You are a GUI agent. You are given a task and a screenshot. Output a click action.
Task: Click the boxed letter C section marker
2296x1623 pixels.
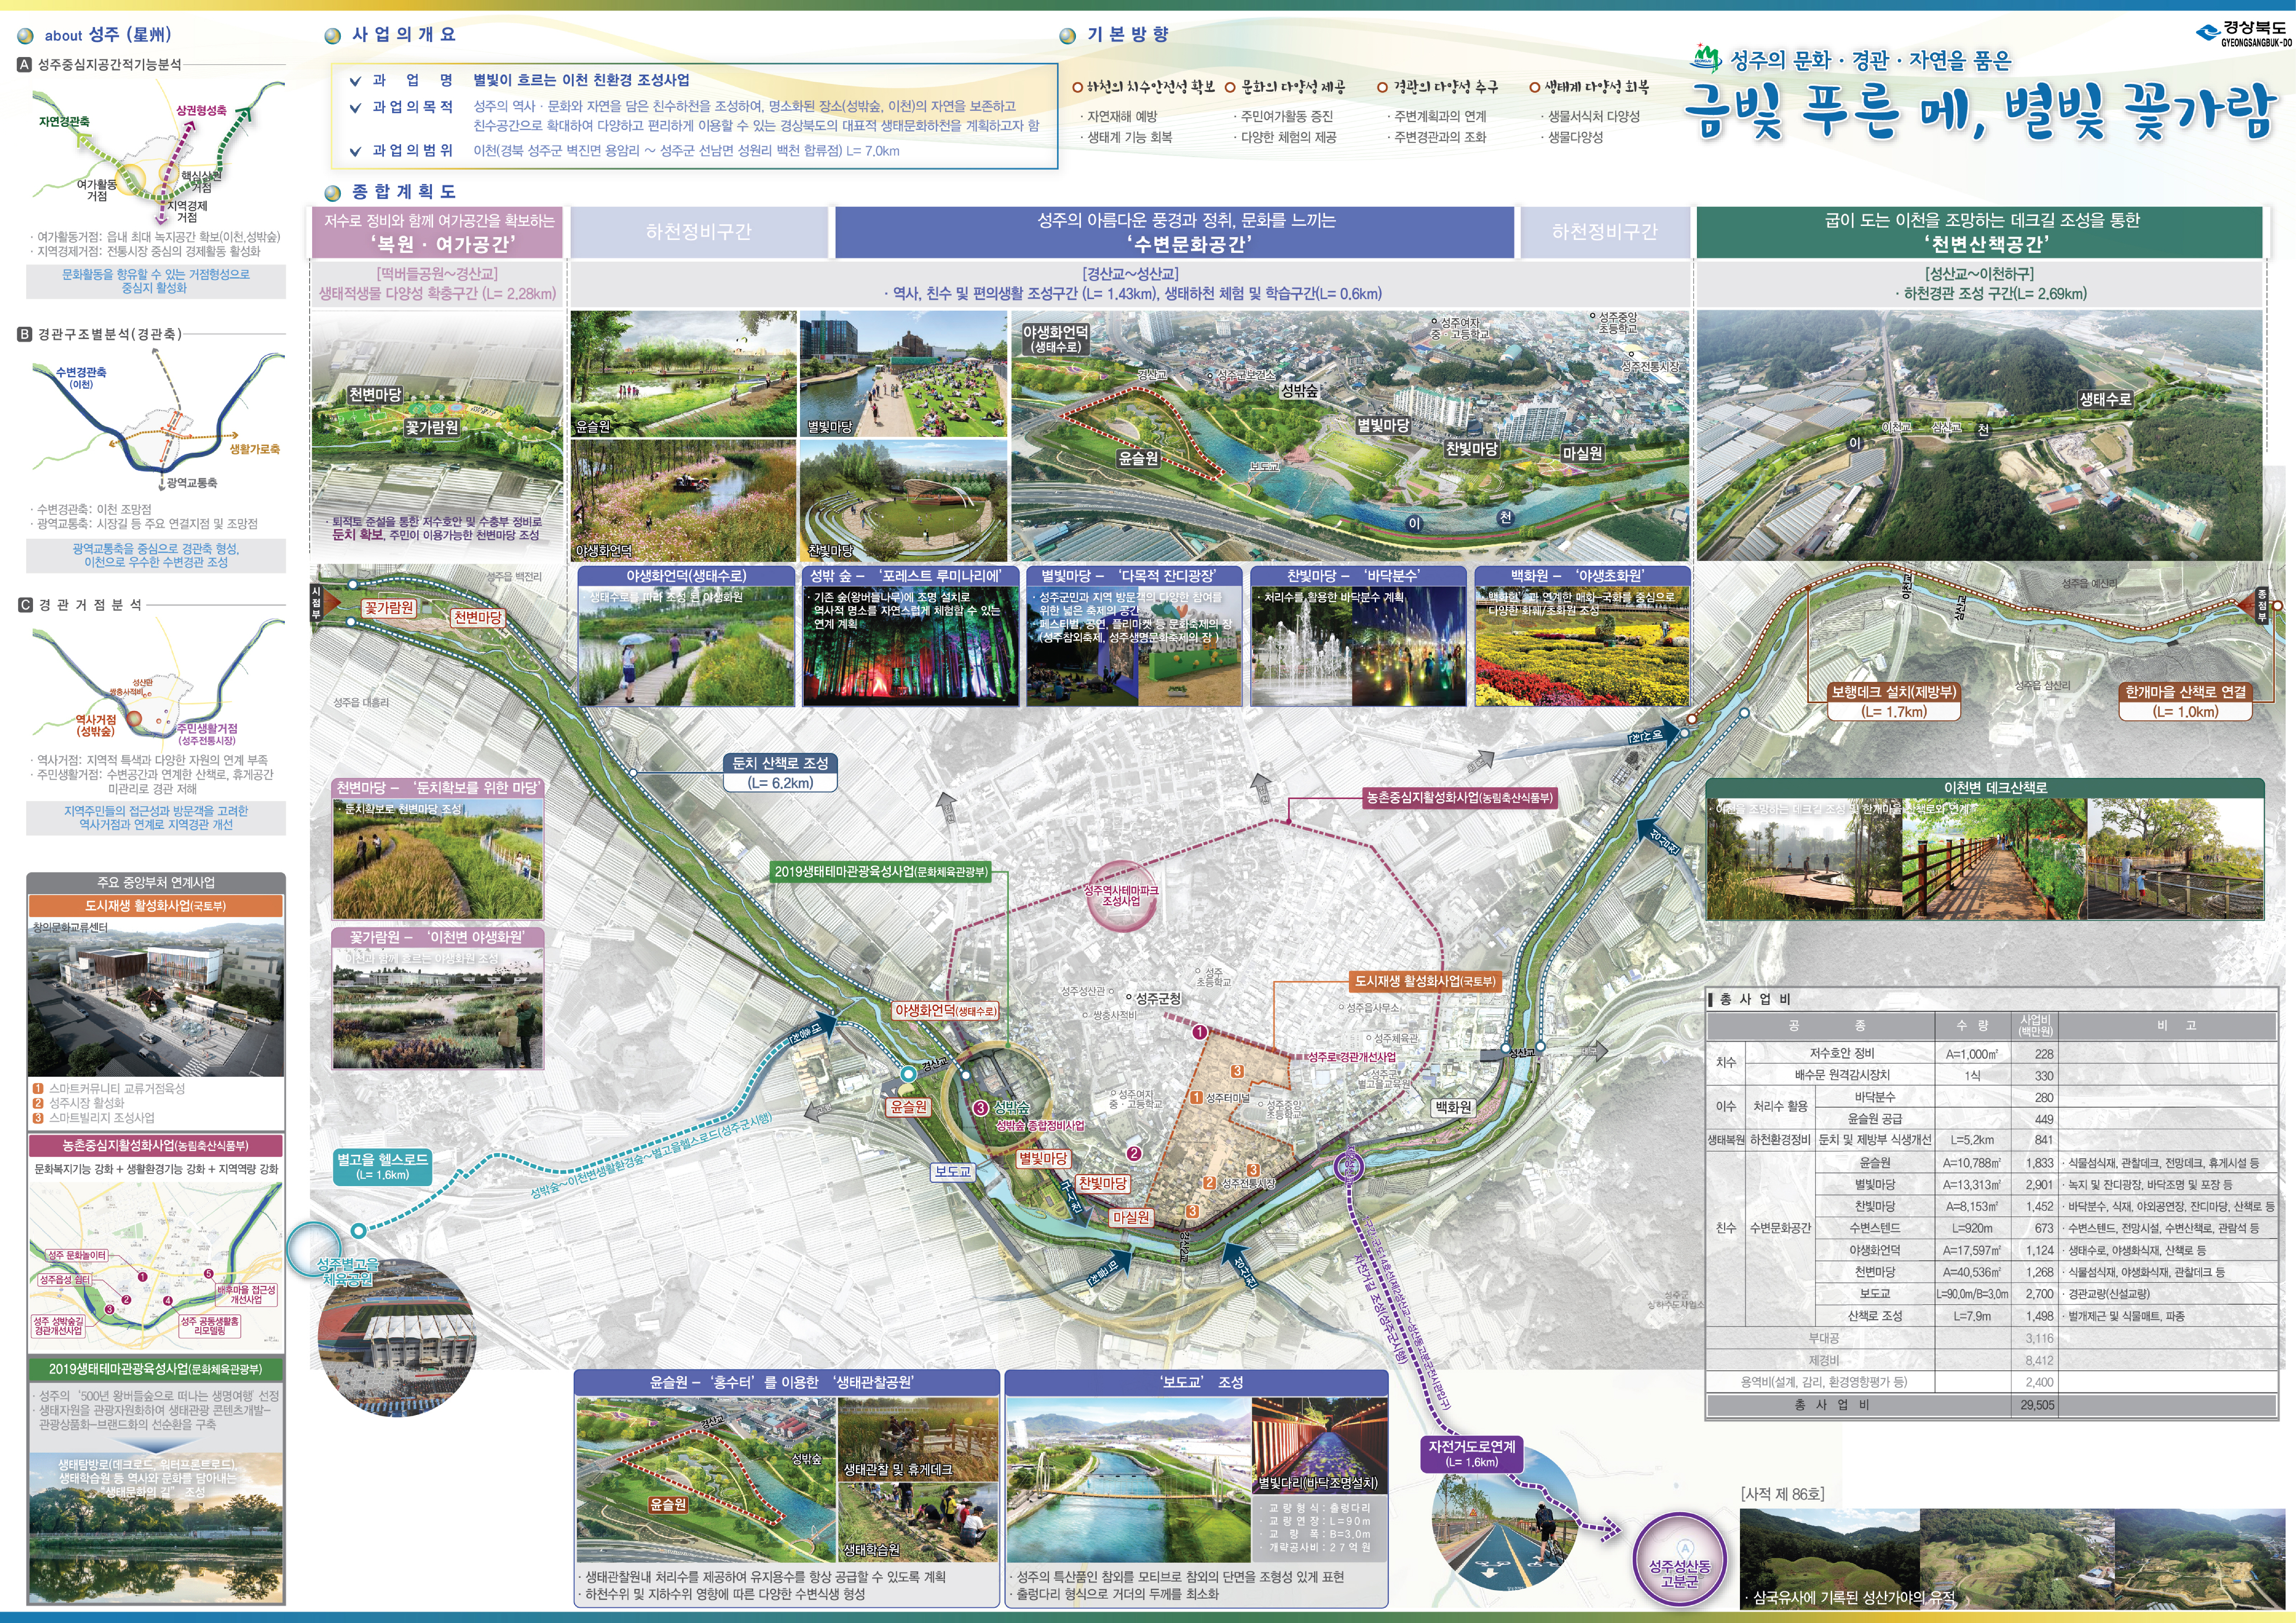(25, 605)
